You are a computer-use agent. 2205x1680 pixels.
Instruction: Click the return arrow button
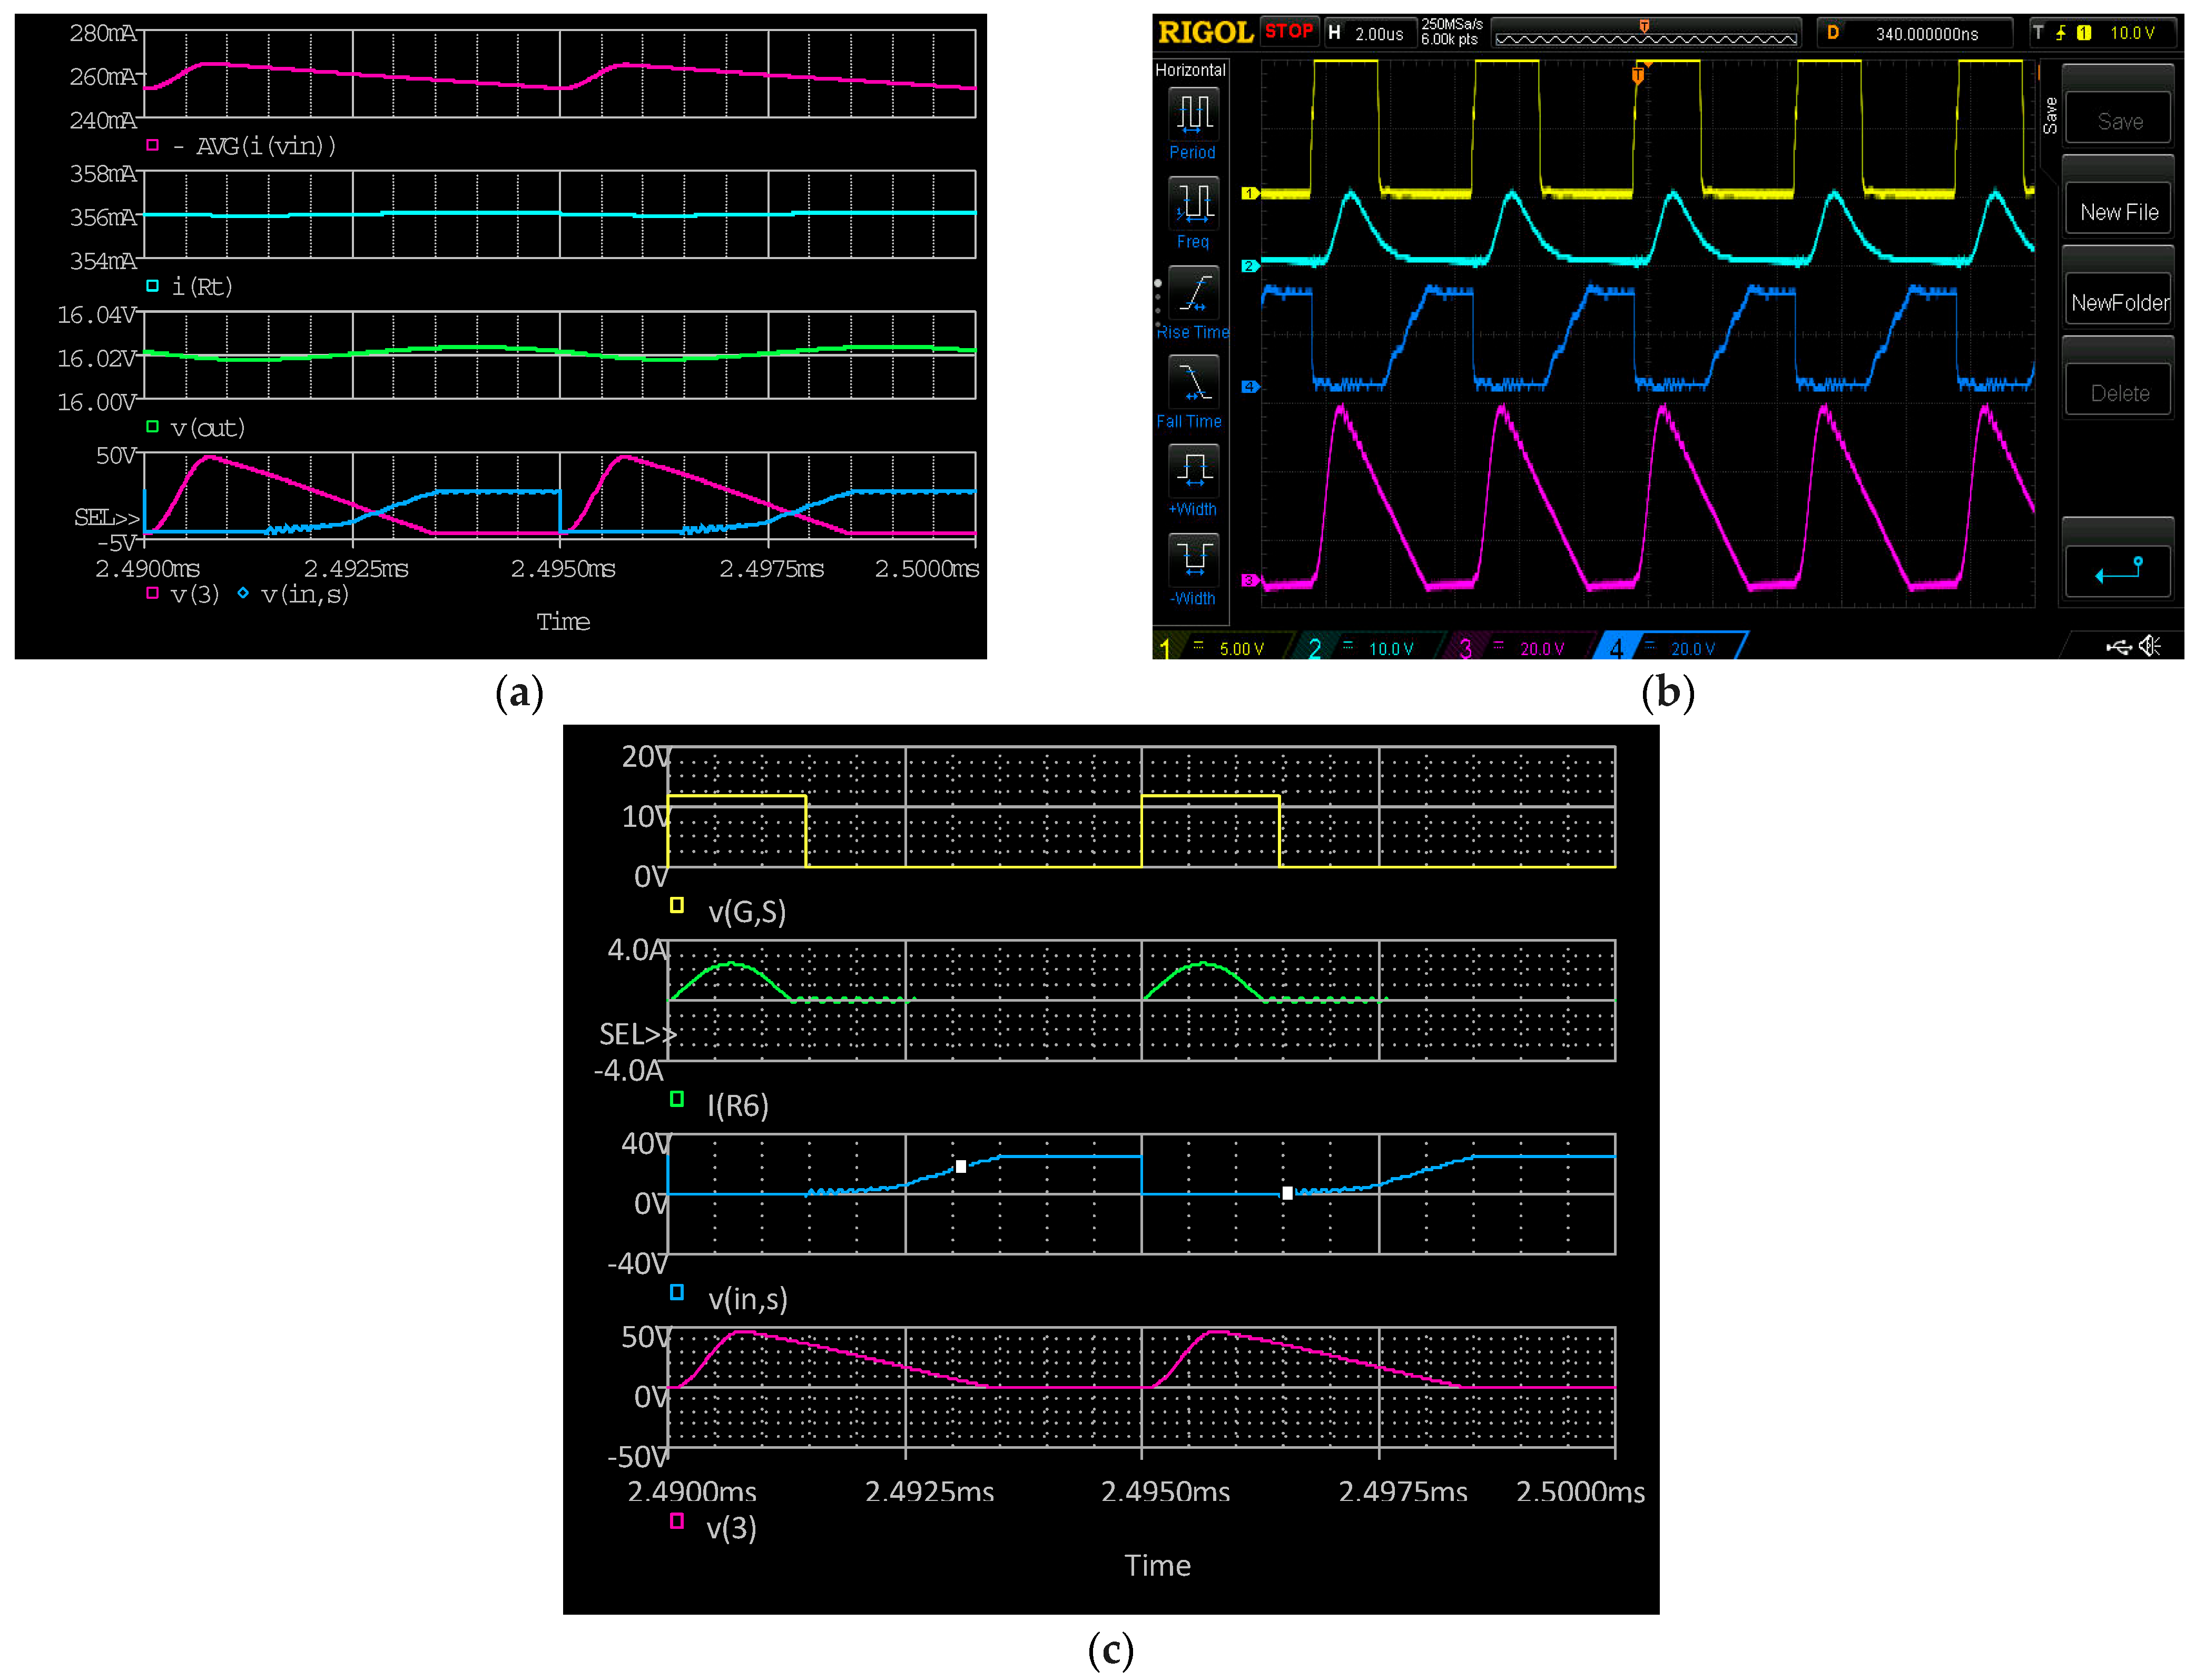click(x=2118, y=571)
